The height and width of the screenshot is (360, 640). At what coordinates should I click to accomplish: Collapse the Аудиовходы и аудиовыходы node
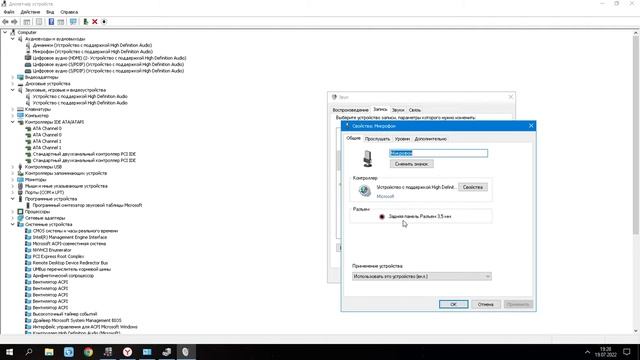tap(13, 39)
